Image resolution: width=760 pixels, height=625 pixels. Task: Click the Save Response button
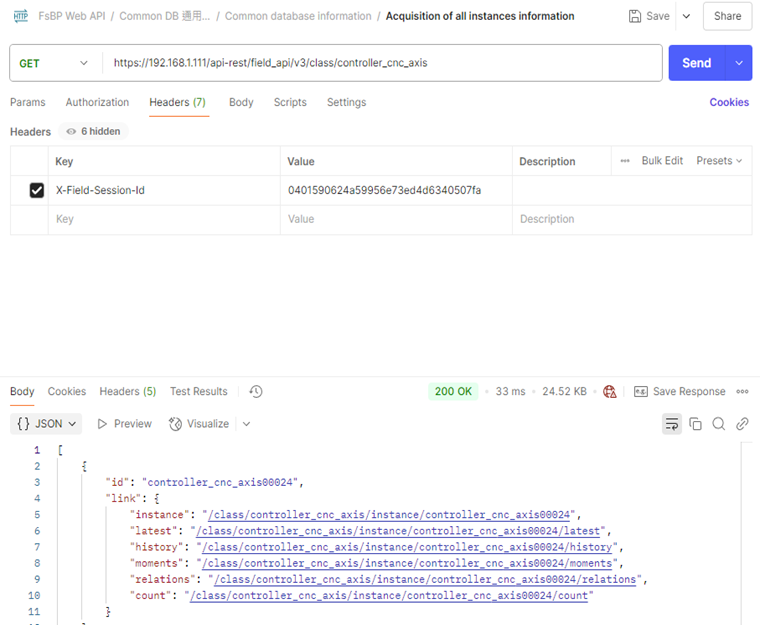click(x=680, y=391)
